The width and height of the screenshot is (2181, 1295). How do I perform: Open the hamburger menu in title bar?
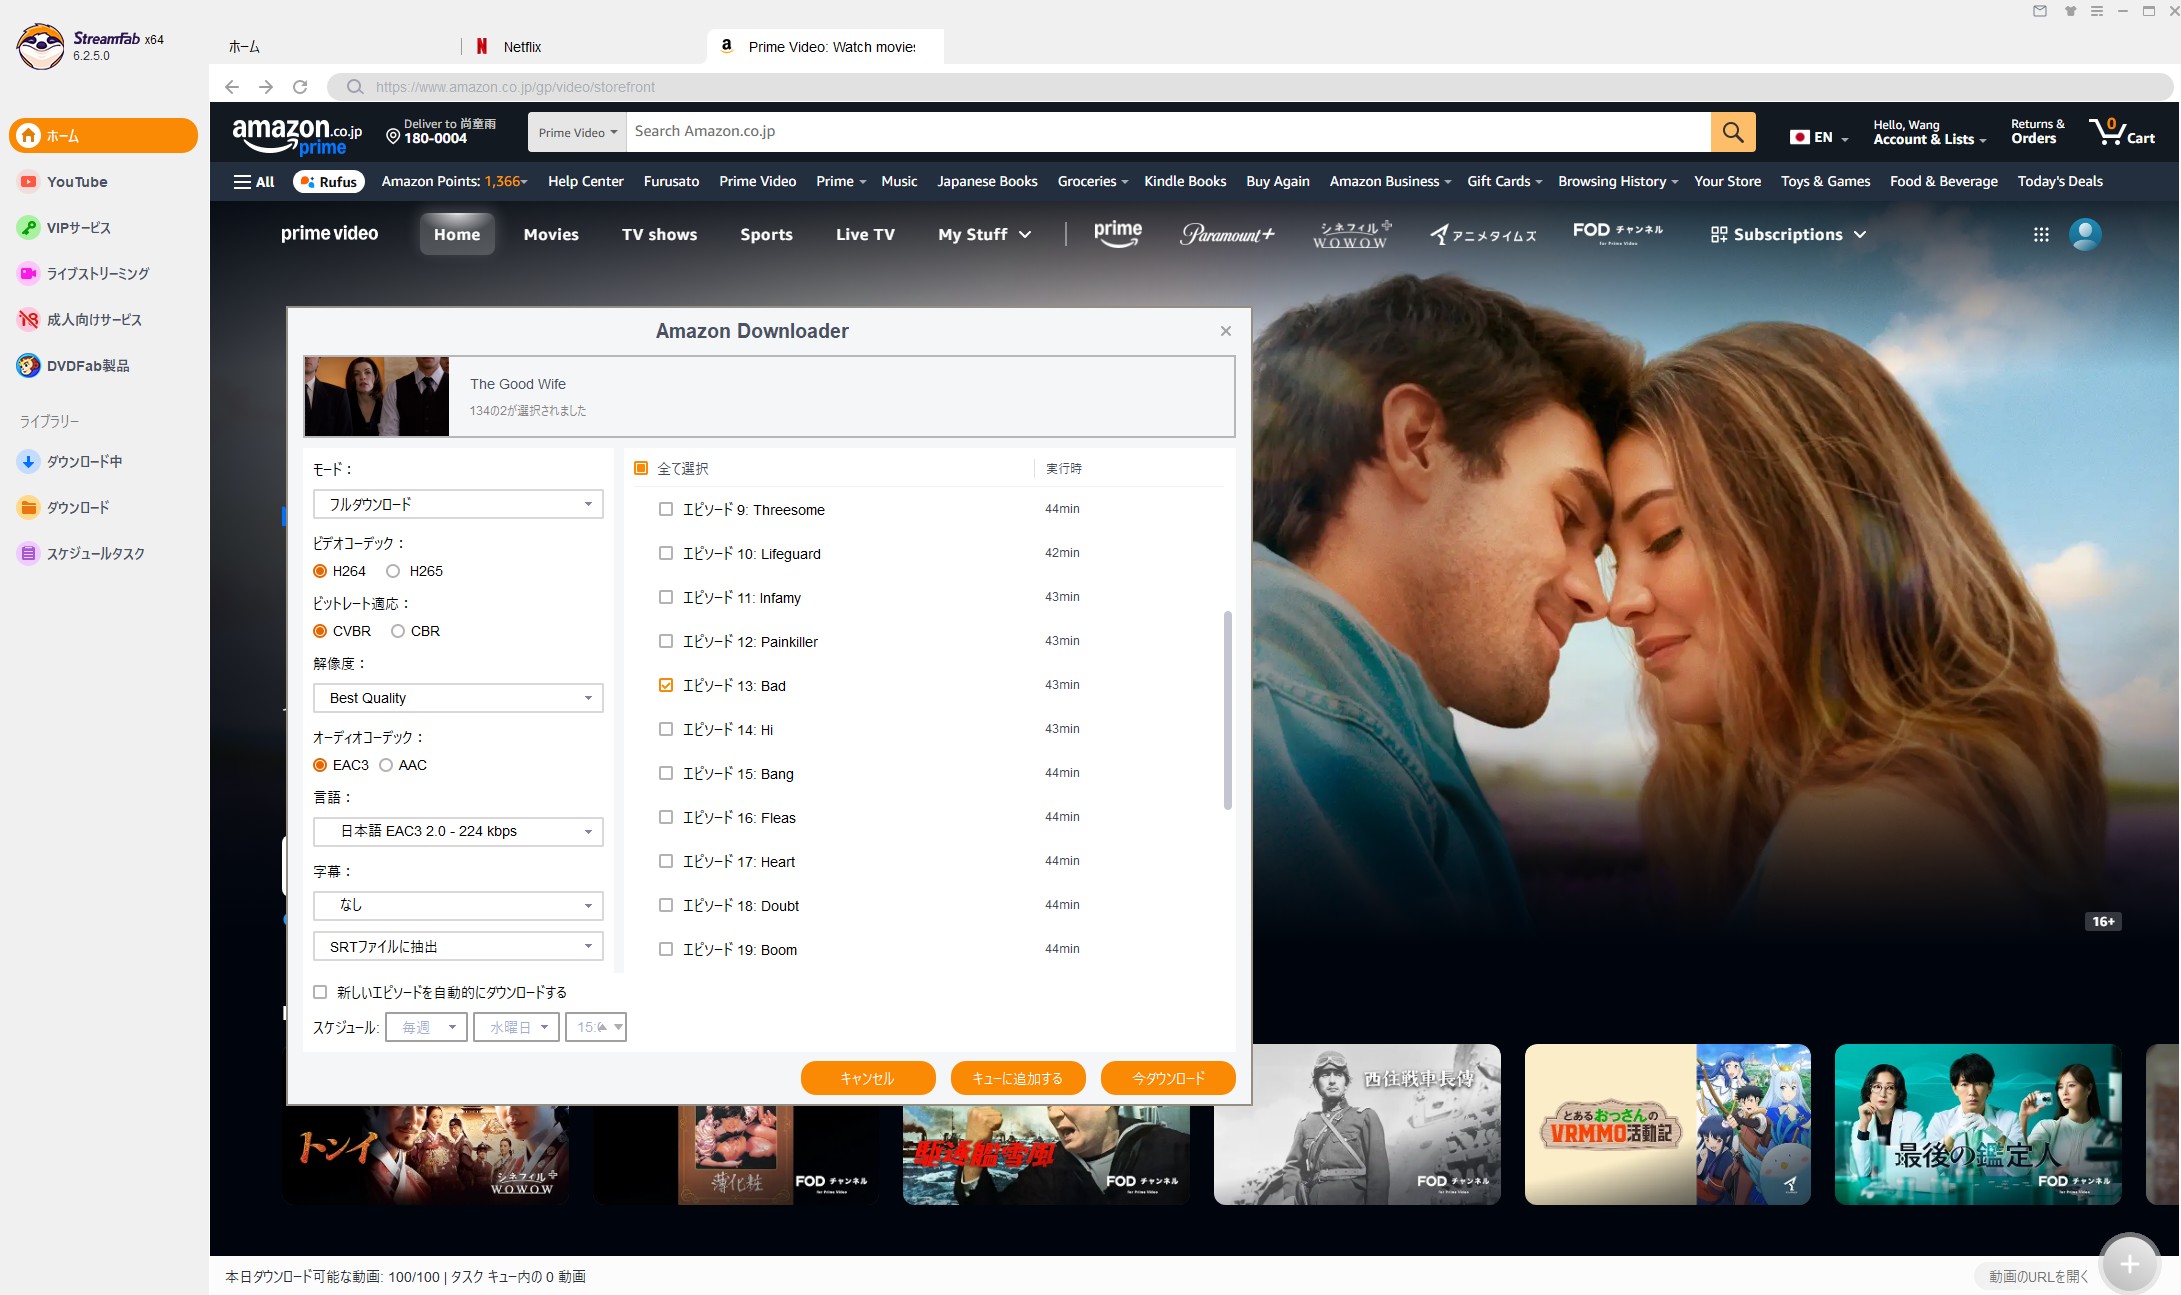click(2097, 11)
